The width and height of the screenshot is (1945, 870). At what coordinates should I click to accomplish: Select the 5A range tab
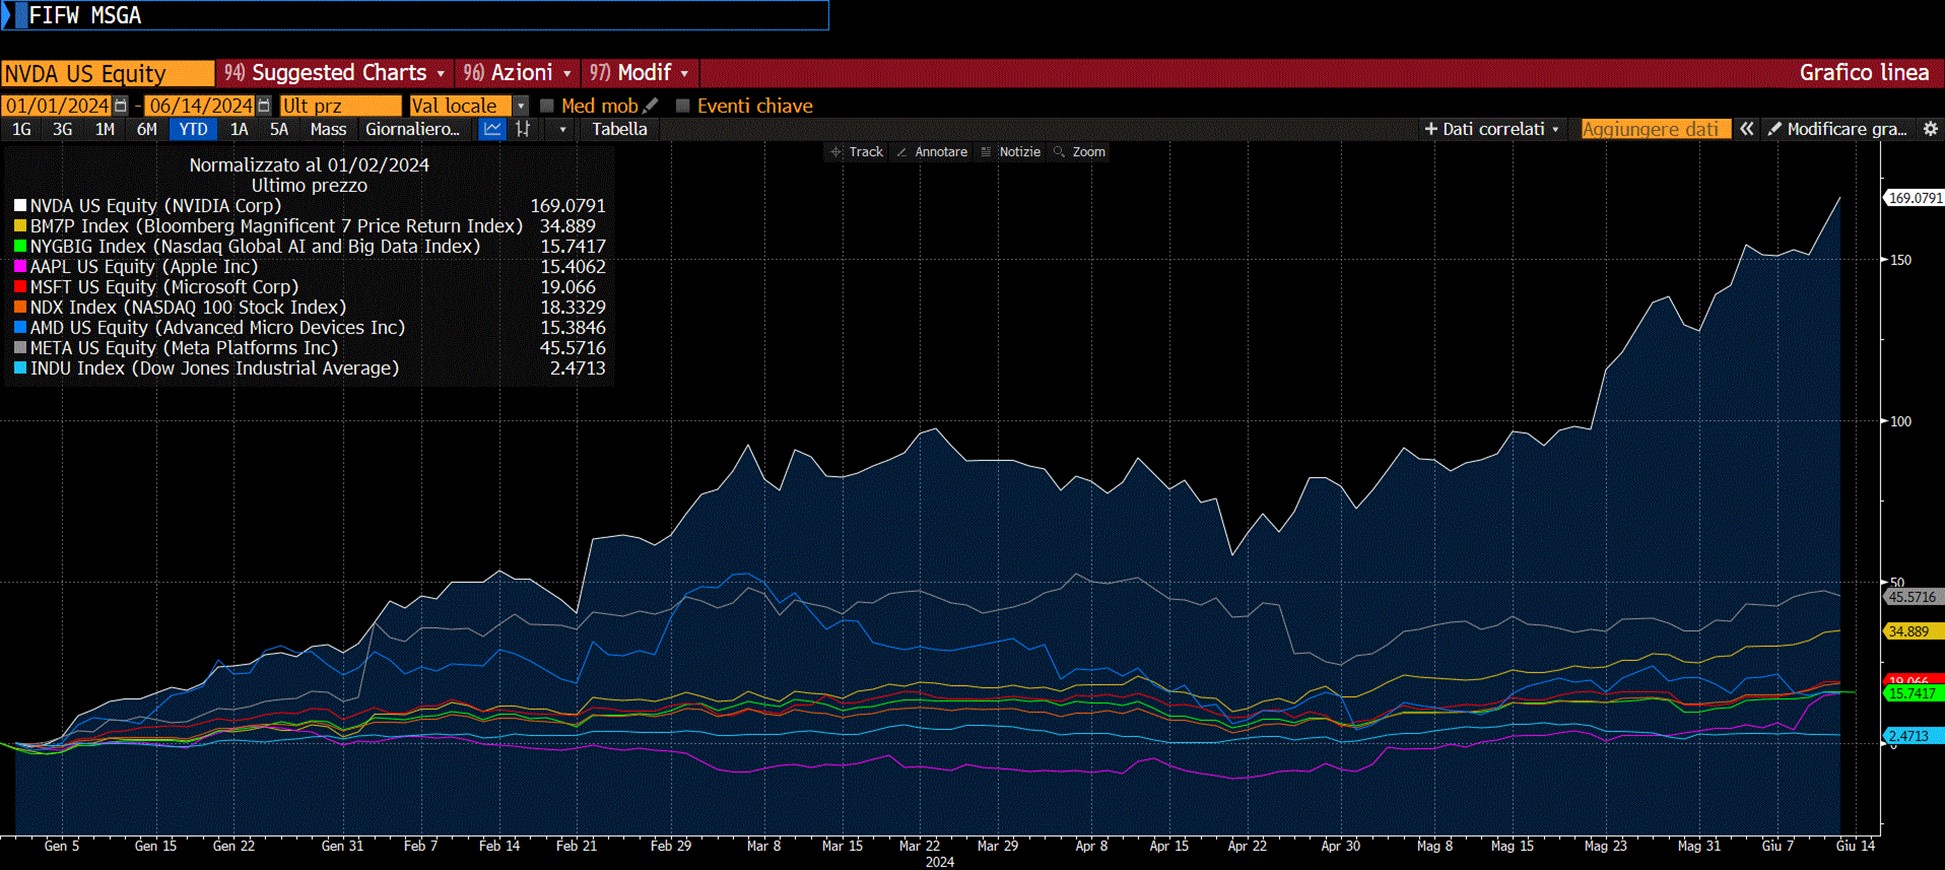point(279,129)
